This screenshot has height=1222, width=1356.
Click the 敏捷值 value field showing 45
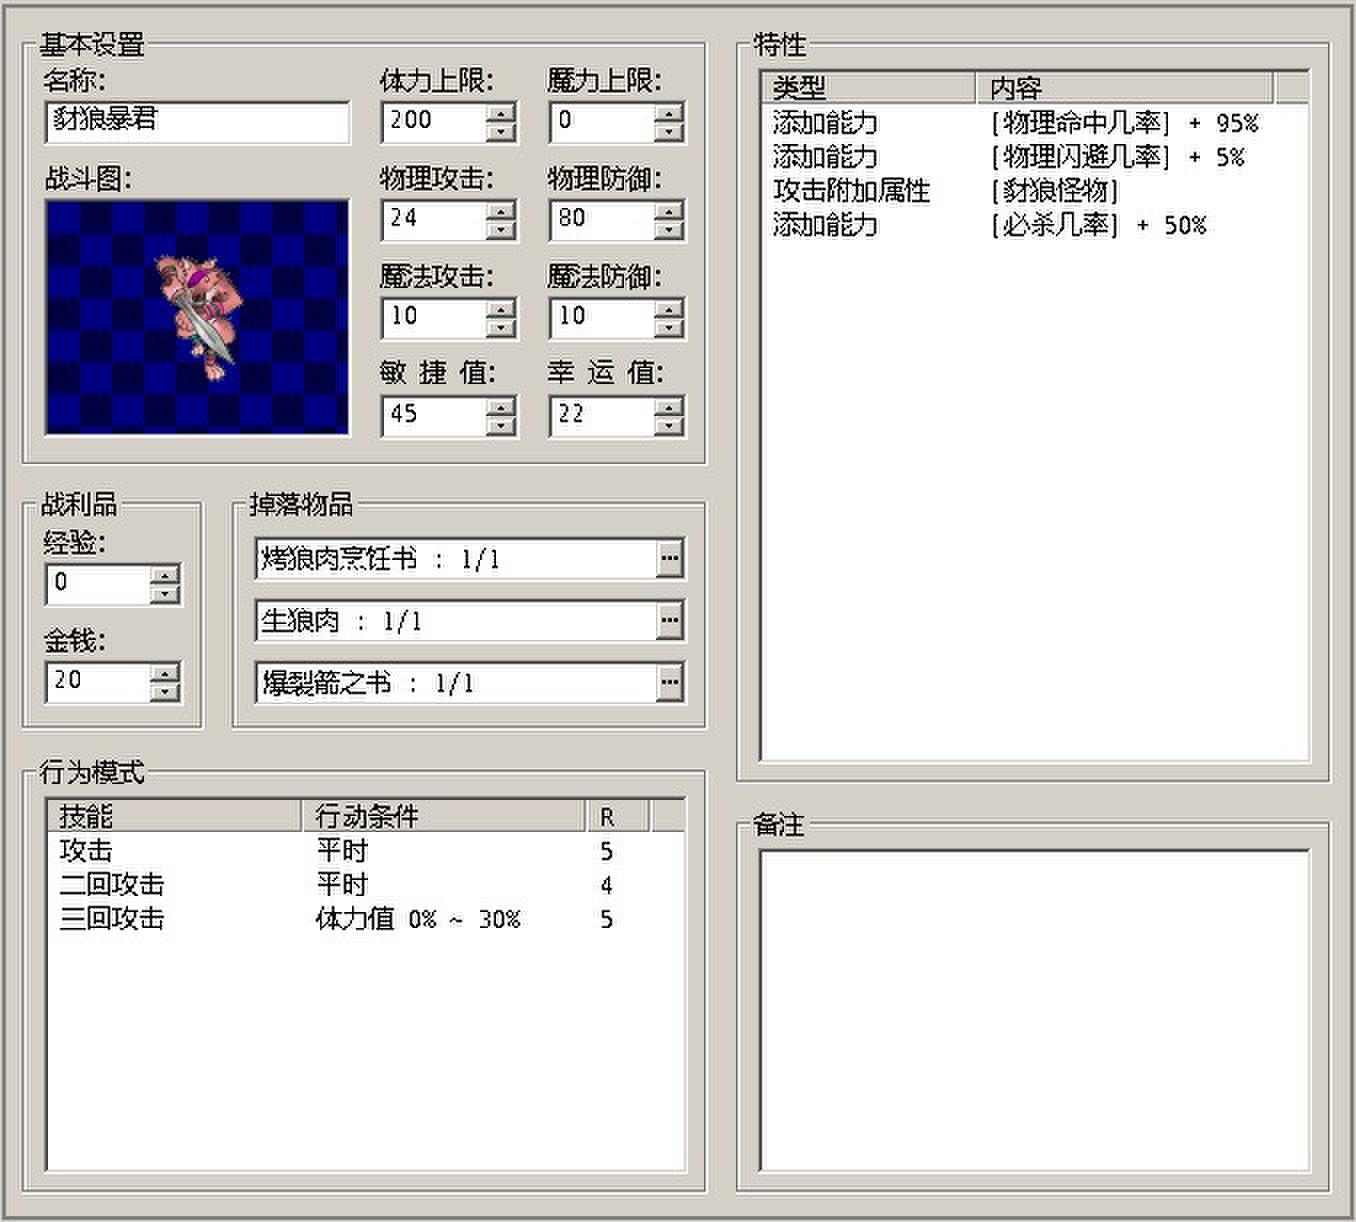435,415
